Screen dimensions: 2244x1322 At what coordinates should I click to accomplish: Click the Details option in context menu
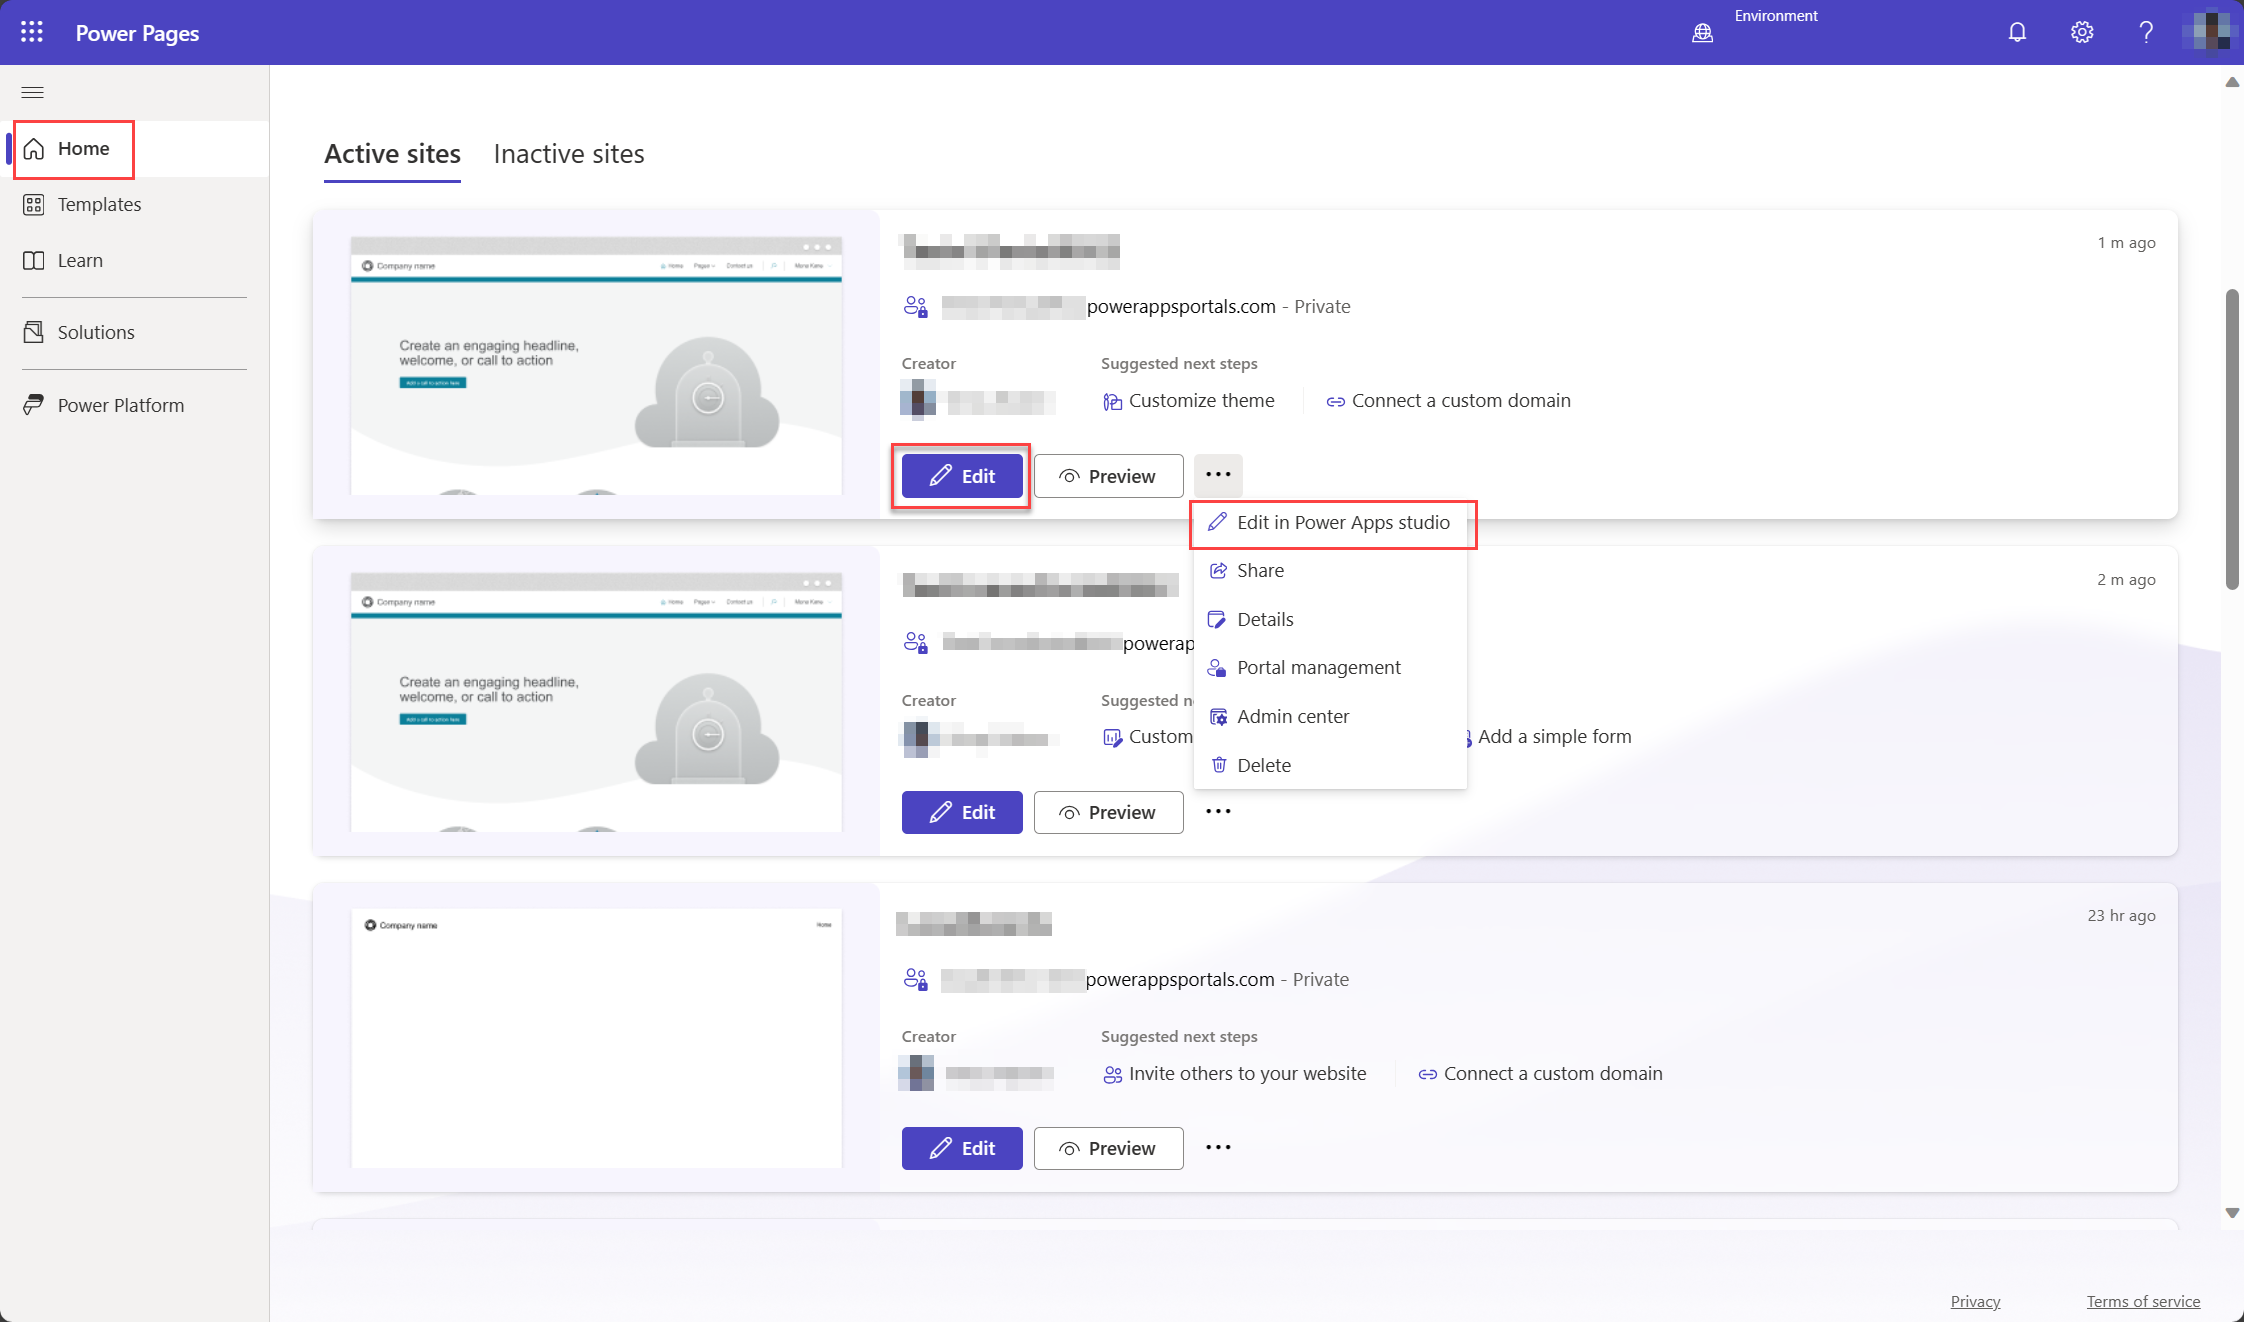(1265, 617)
